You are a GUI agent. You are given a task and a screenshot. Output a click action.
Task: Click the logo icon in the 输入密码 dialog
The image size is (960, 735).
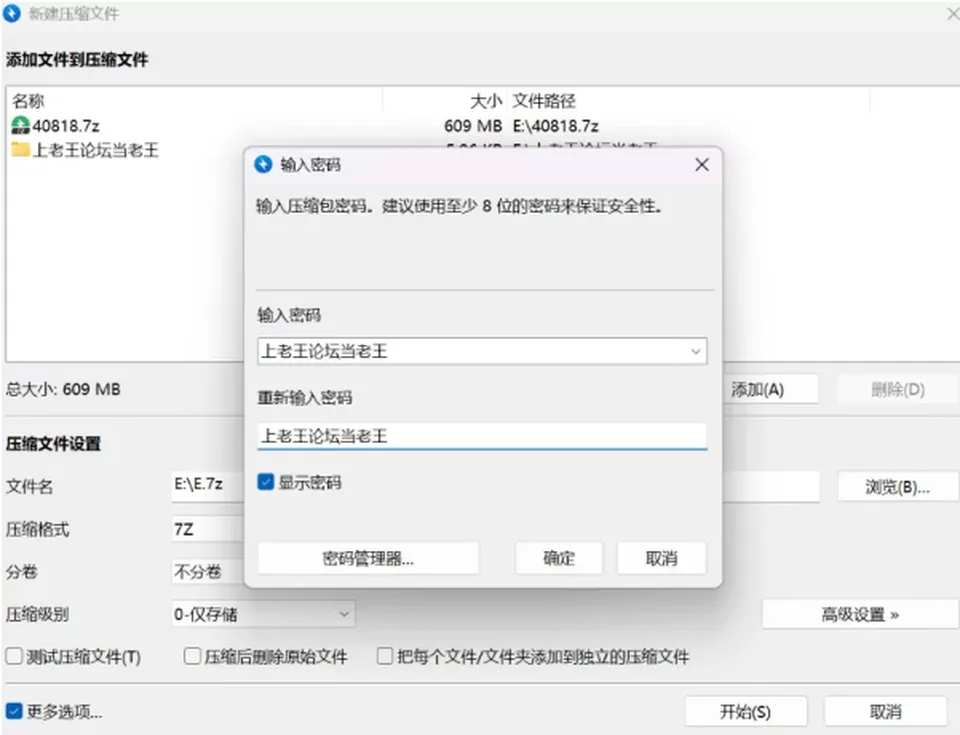(263, 164)
